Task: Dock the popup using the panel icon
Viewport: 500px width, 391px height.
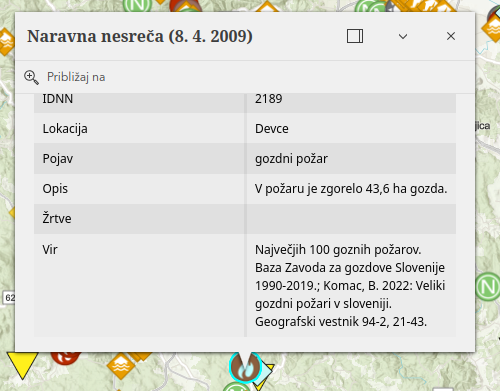Action: click(x=355, y=36)
